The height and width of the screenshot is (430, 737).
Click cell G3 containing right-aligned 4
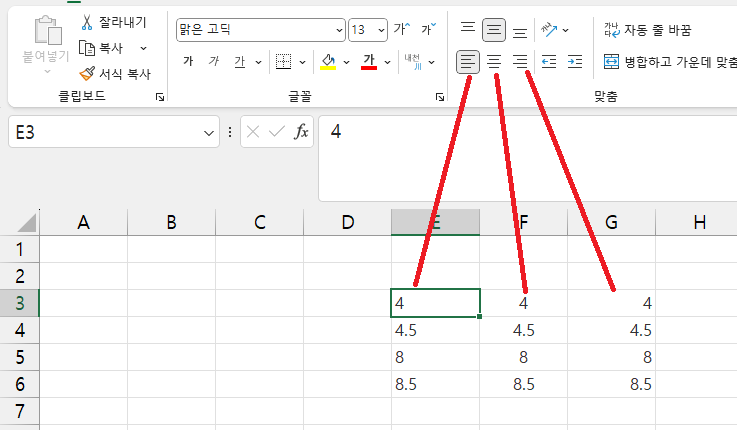pyautogui.click(x=611, y=303)
